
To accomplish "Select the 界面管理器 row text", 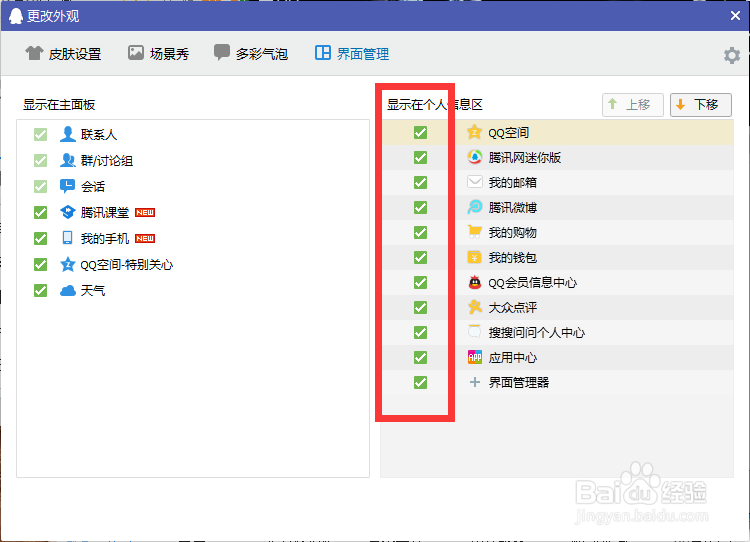I will pos(518,383).
